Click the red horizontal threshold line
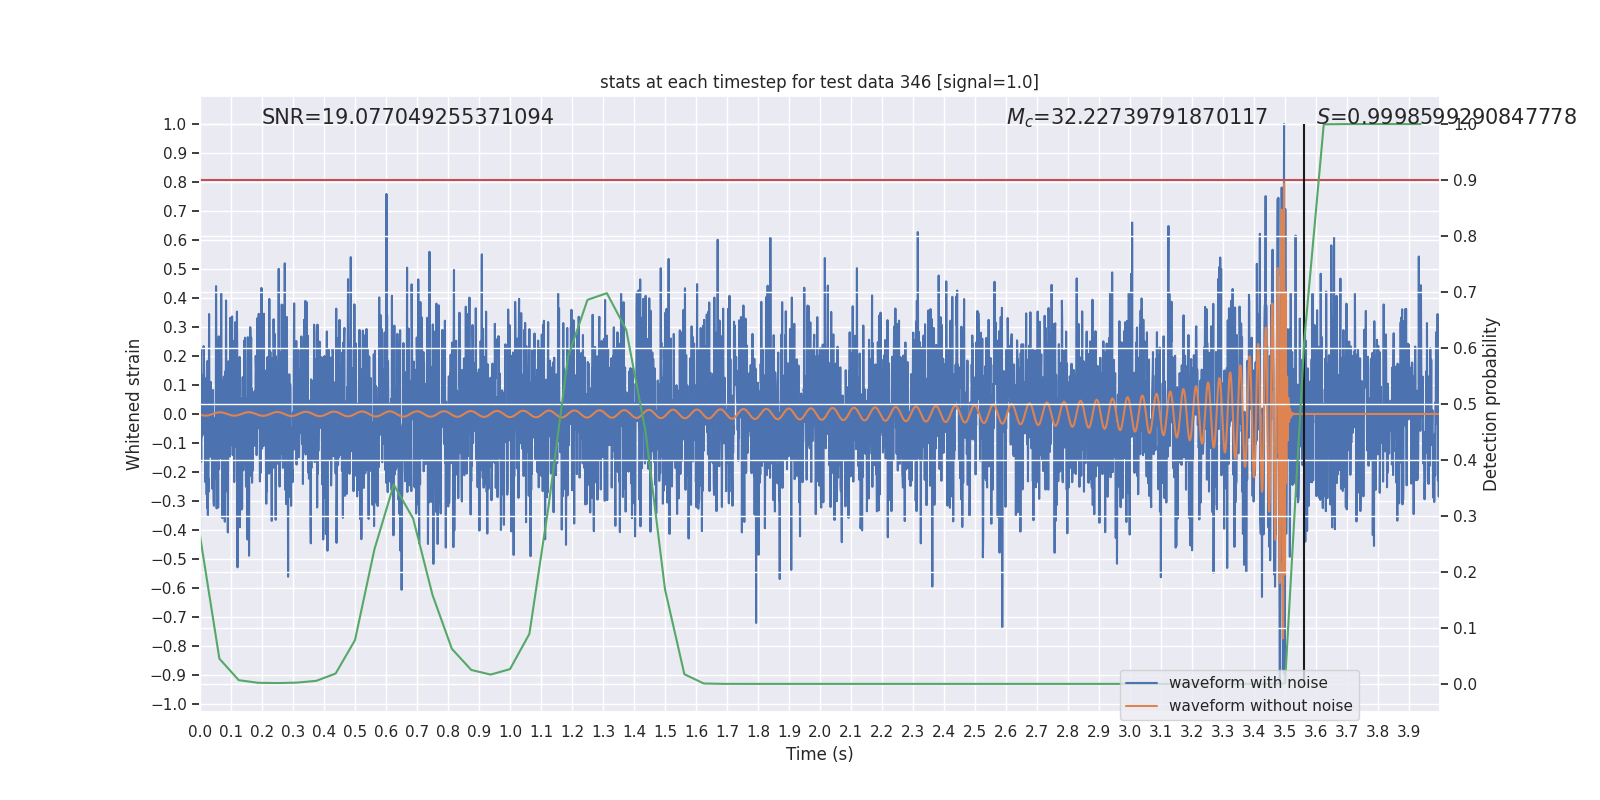 [700, 181]
